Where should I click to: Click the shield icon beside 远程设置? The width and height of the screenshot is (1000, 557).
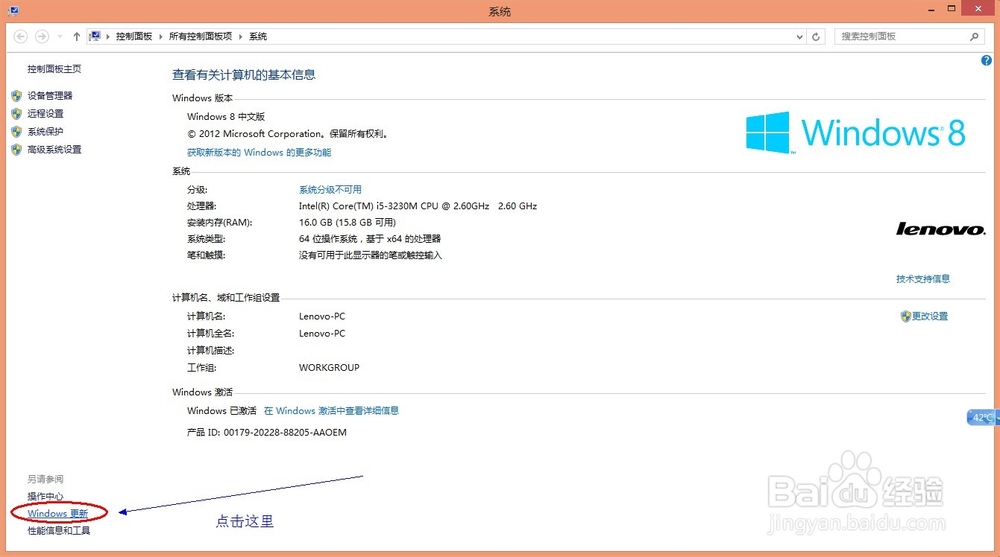click(17, 114)
